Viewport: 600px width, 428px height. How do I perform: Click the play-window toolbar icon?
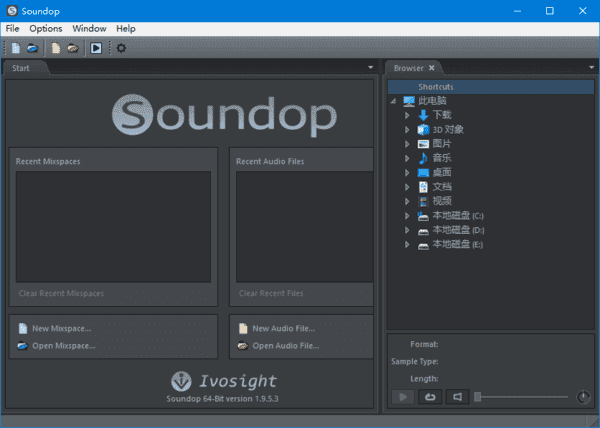tap(96, 48)
